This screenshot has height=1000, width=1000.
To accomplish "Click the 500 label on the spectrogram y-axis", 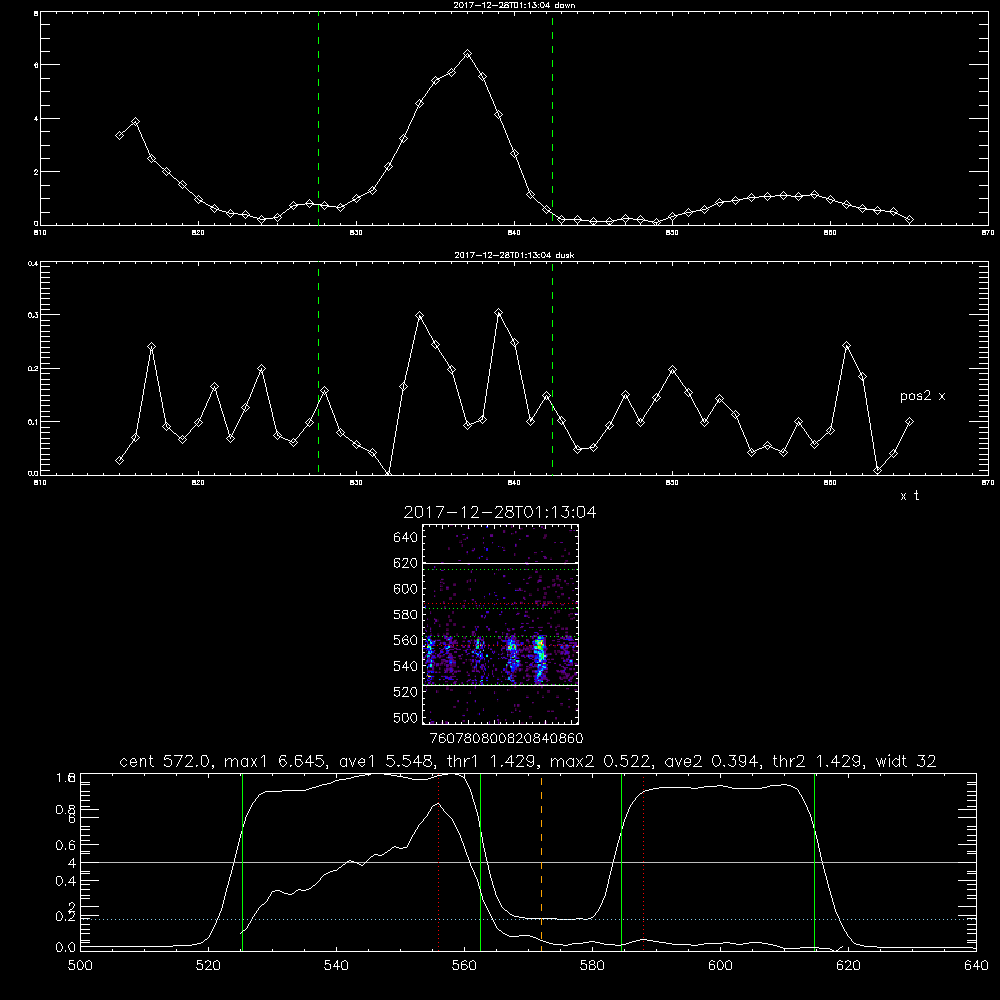I will pos(406,717).
